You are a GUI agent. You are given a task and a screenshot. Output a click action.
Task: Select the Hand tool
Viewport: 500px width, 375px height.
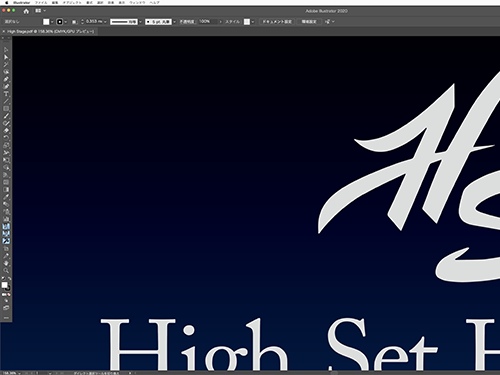pos(6,263)
